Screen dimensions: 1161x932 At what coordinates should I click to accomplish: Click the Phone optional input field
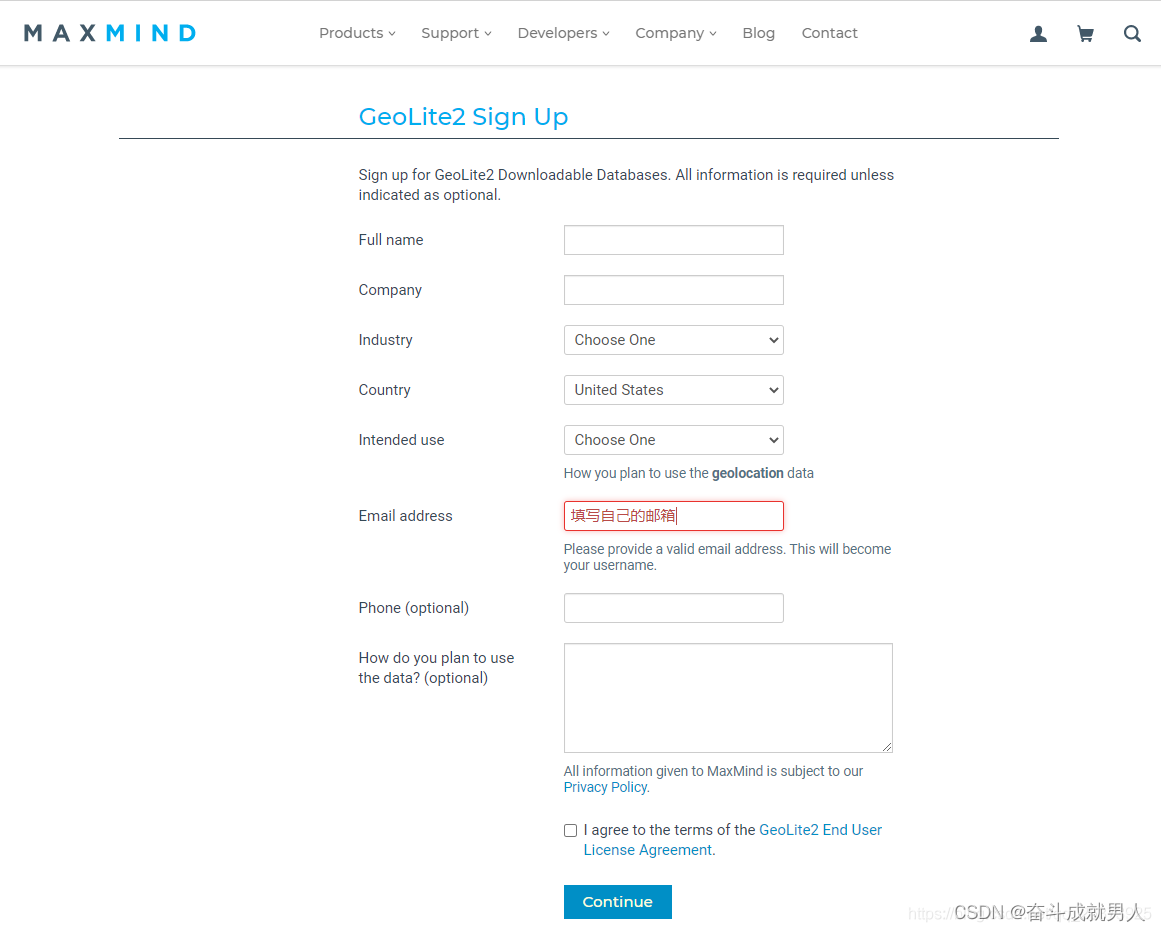(673, 608)
